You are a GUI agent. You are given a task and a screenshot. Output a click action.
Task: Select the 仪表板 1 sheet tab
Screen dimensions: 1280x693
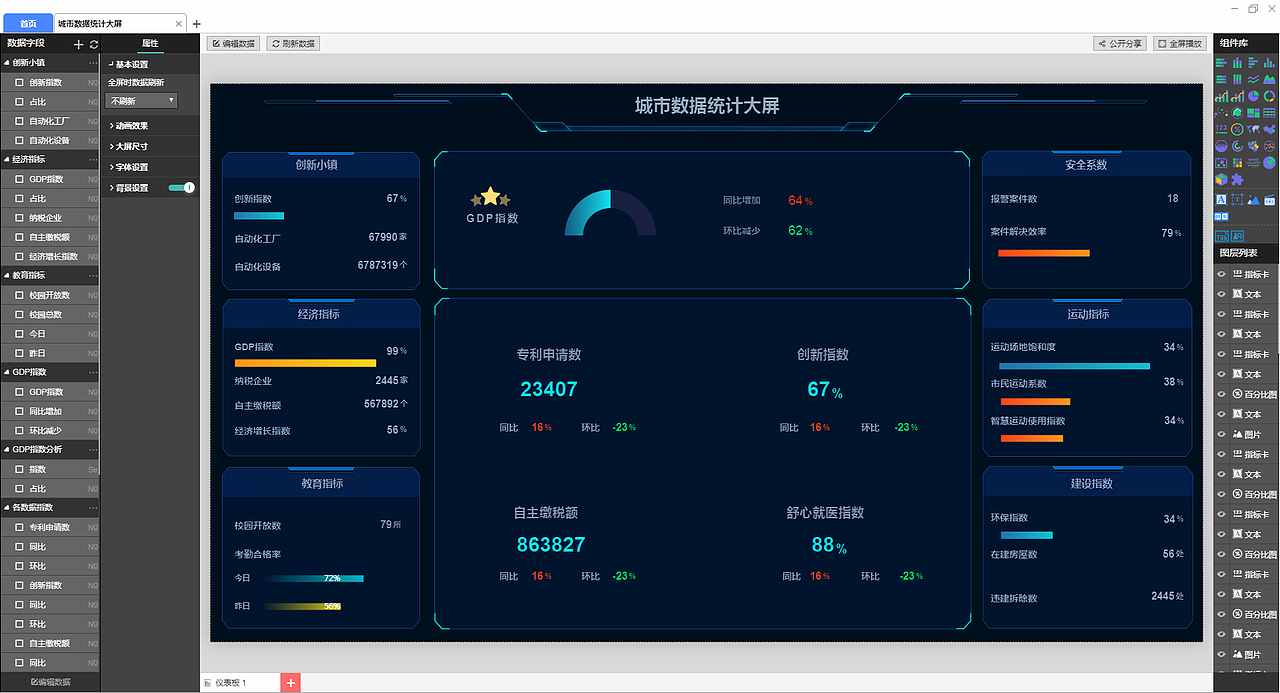point(240,683)
